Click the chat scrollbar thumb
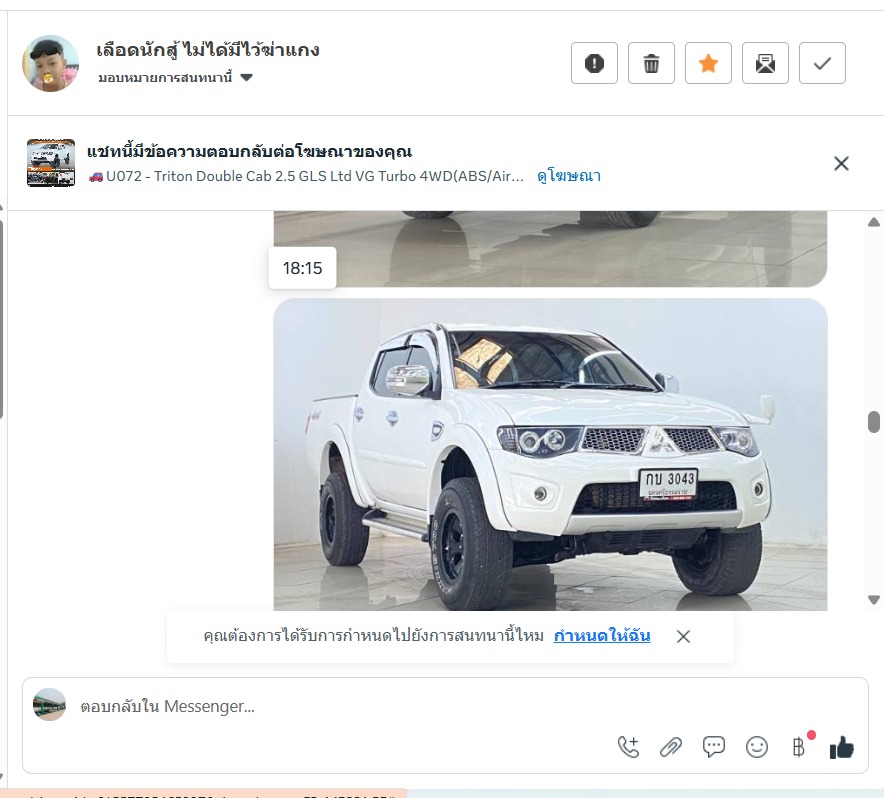884x798 pixels. pos(874,422)
